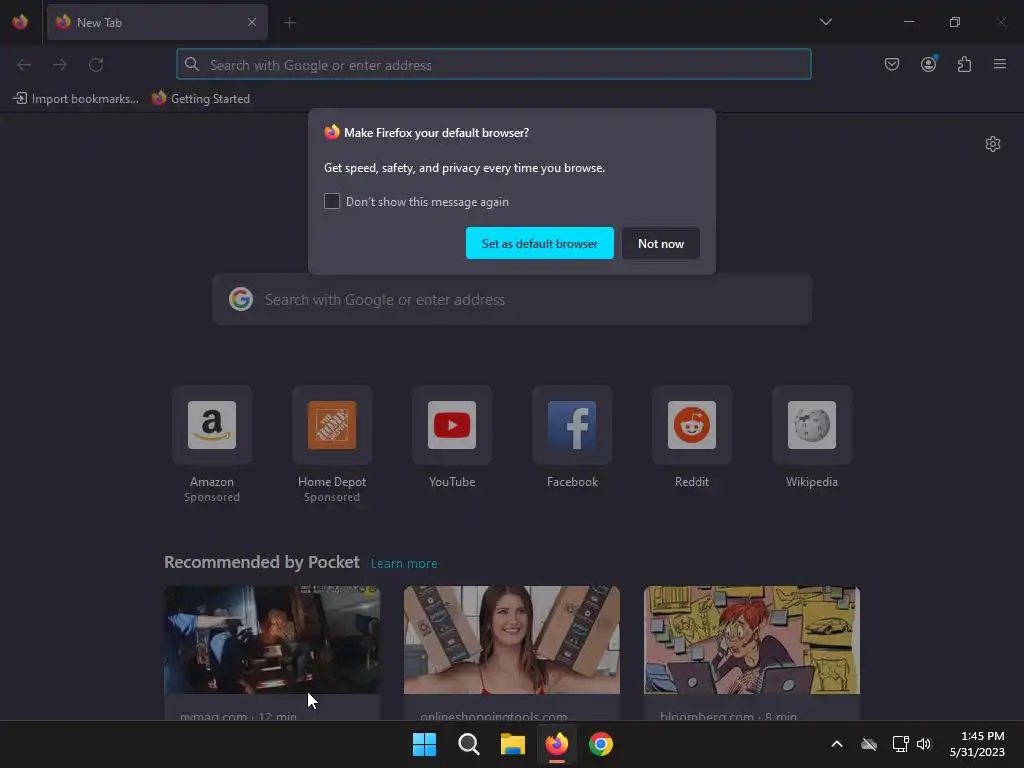Close the New Tab tab
The width and height of the screenshot is (1024, 768).
tap(252, 22)
